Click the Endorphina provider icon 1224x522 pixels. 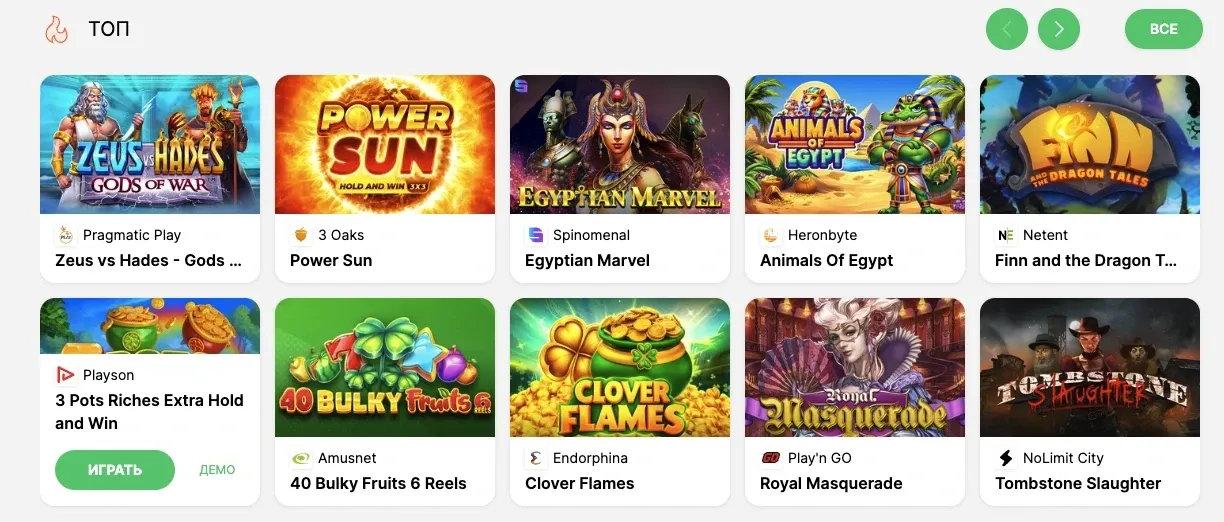click(x=535, y=458)
